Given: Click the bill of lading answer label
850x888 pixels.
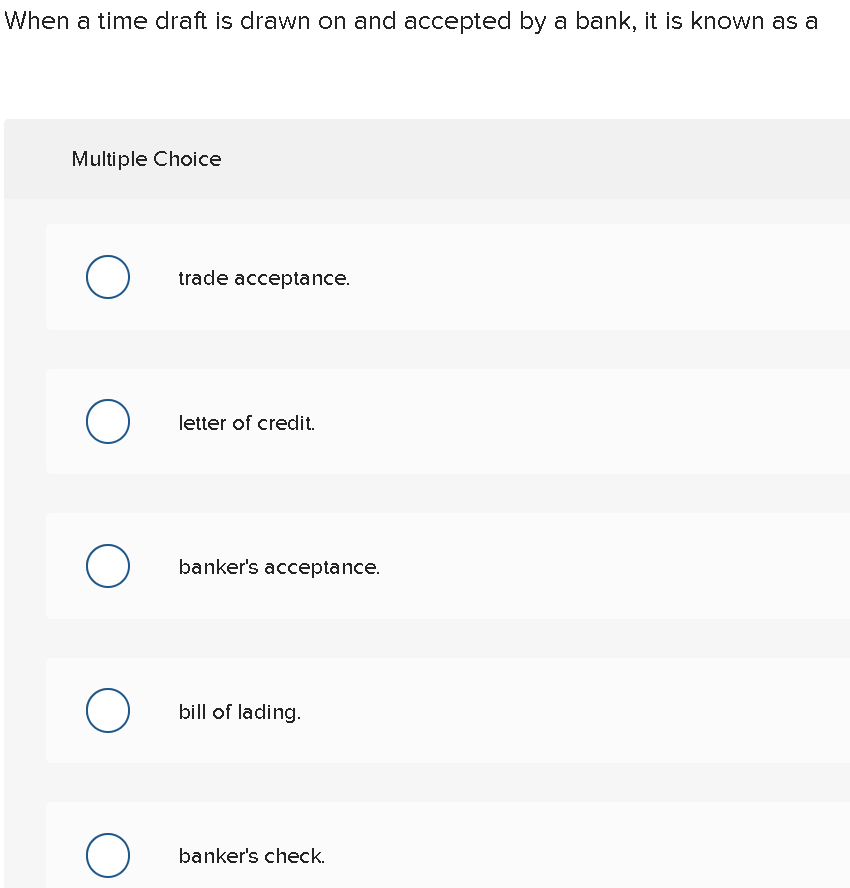Looking at the screenshot, I should pyautogui.click(x=239, y=712).
